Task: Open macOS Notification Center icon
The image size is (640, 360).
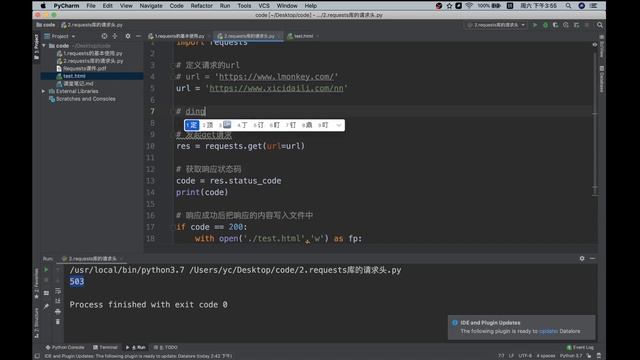Action: point(593,6)
